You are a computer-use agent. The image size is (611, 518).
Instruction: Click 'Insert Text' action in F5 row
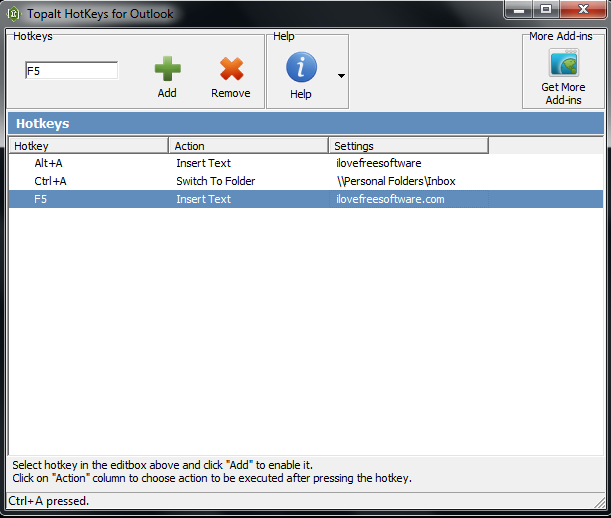tap(203, 199)
